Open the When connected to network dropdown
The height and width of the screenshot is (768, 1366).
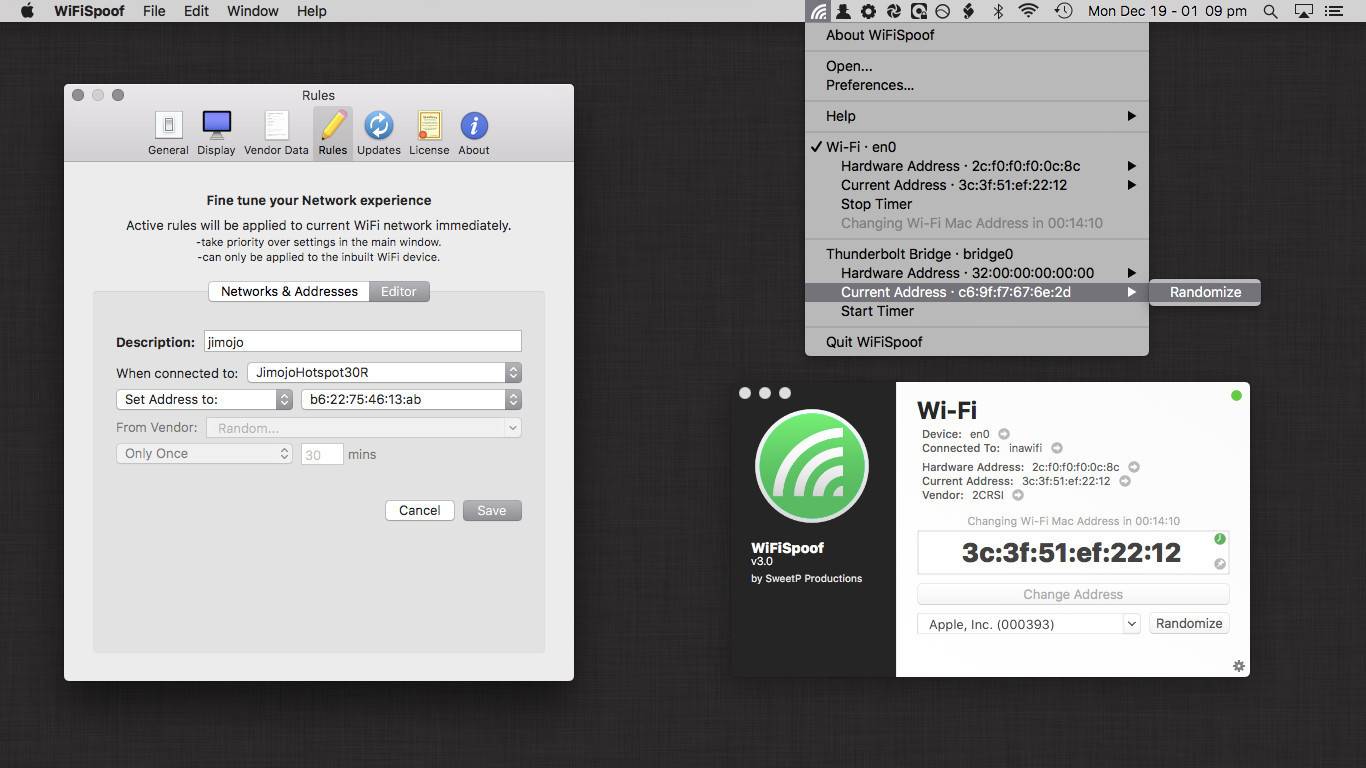[x=384, y=372]
